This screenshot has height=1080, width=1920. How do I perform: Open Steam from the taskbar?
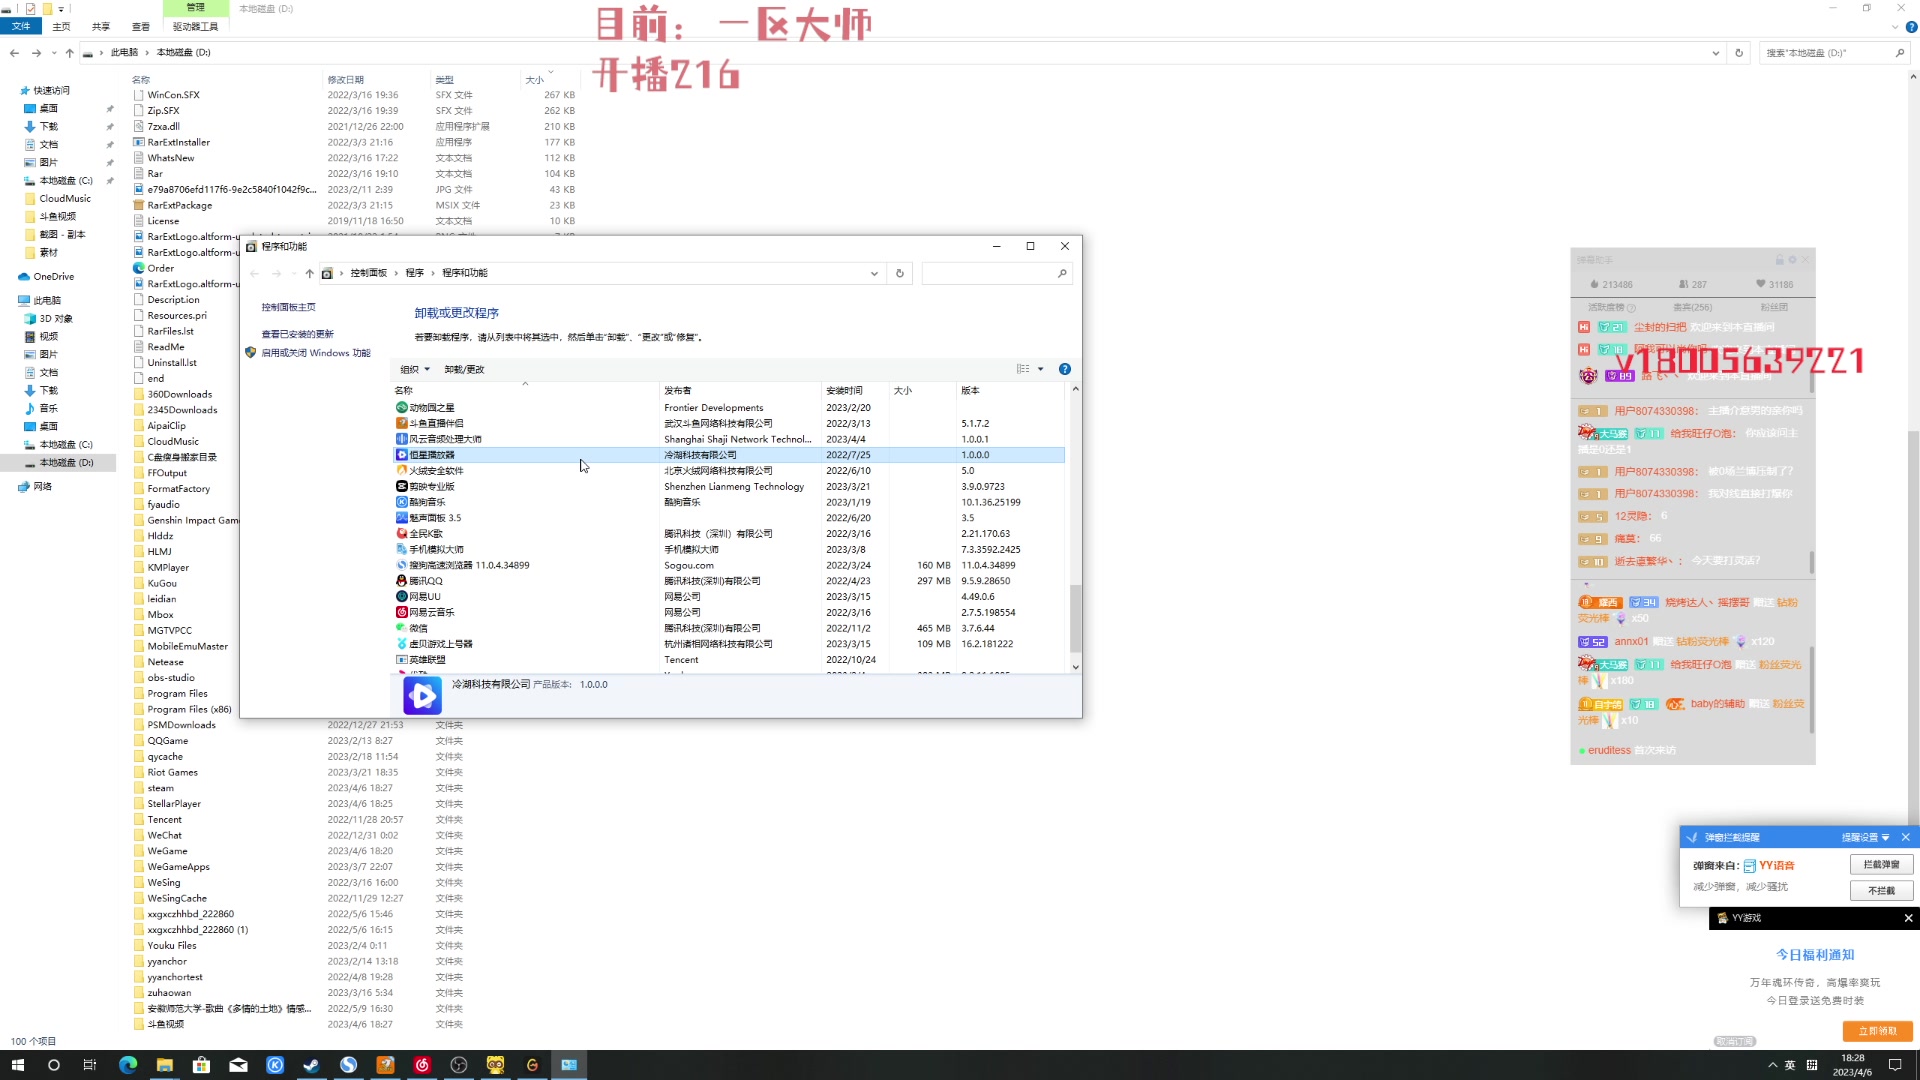pyautogui.click(x=311, y=1065)
